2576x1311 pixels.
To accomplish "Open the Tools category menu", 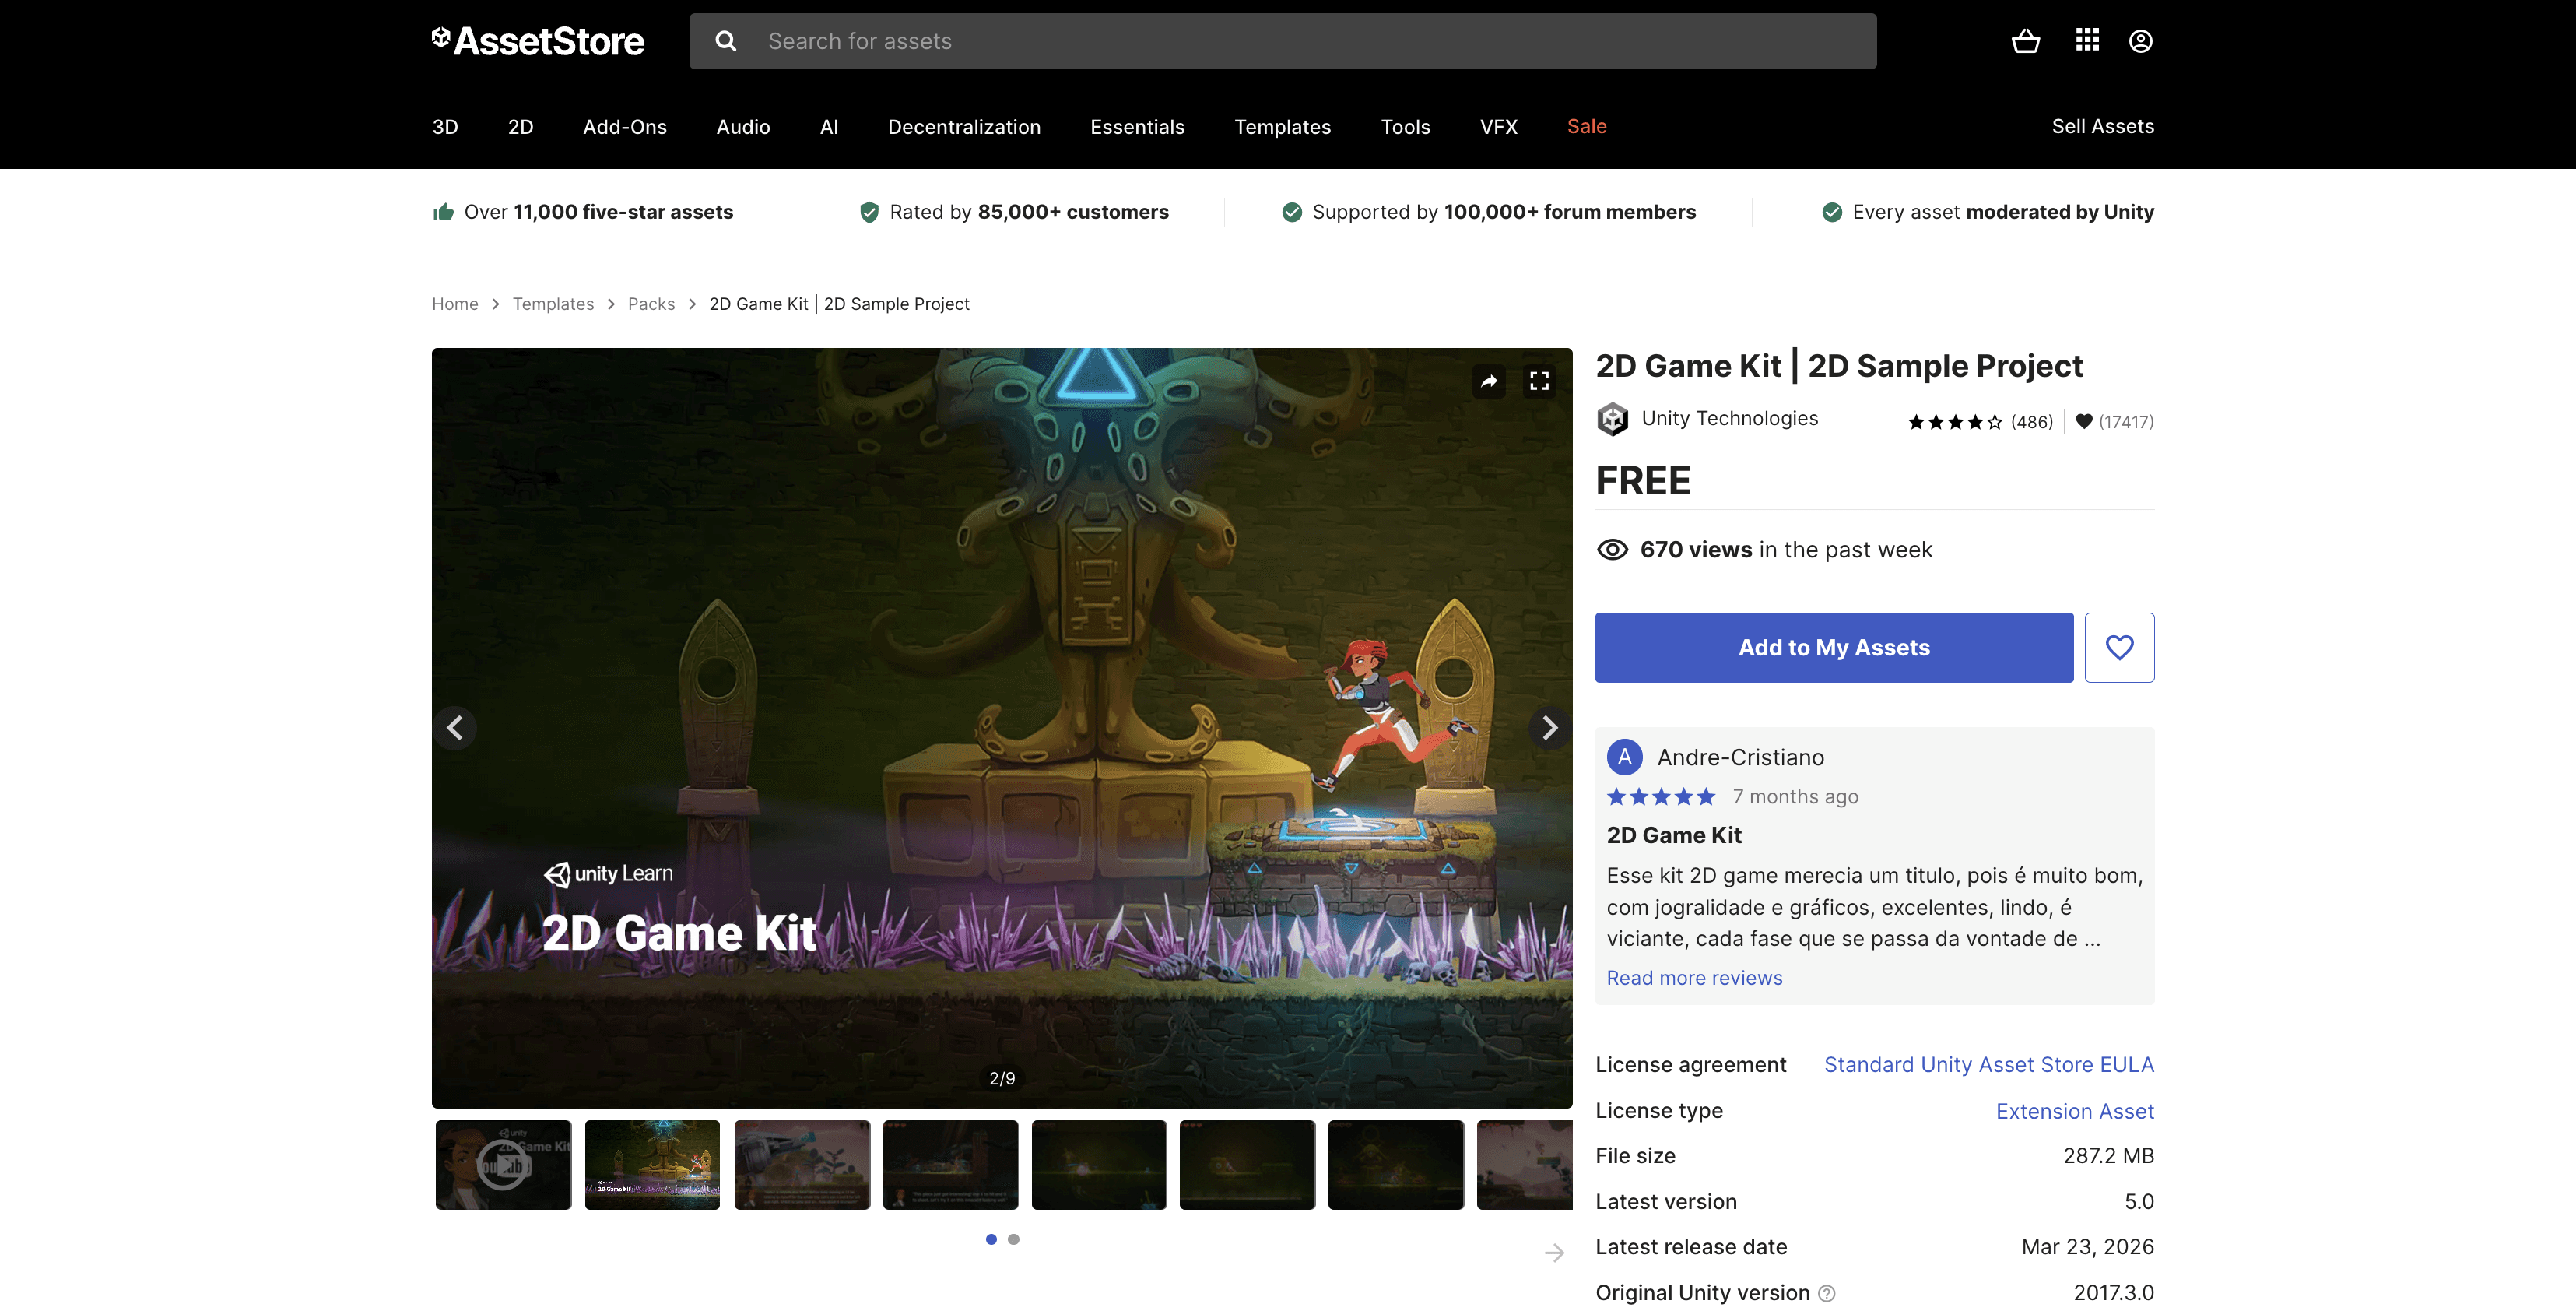I will 1405,127.
